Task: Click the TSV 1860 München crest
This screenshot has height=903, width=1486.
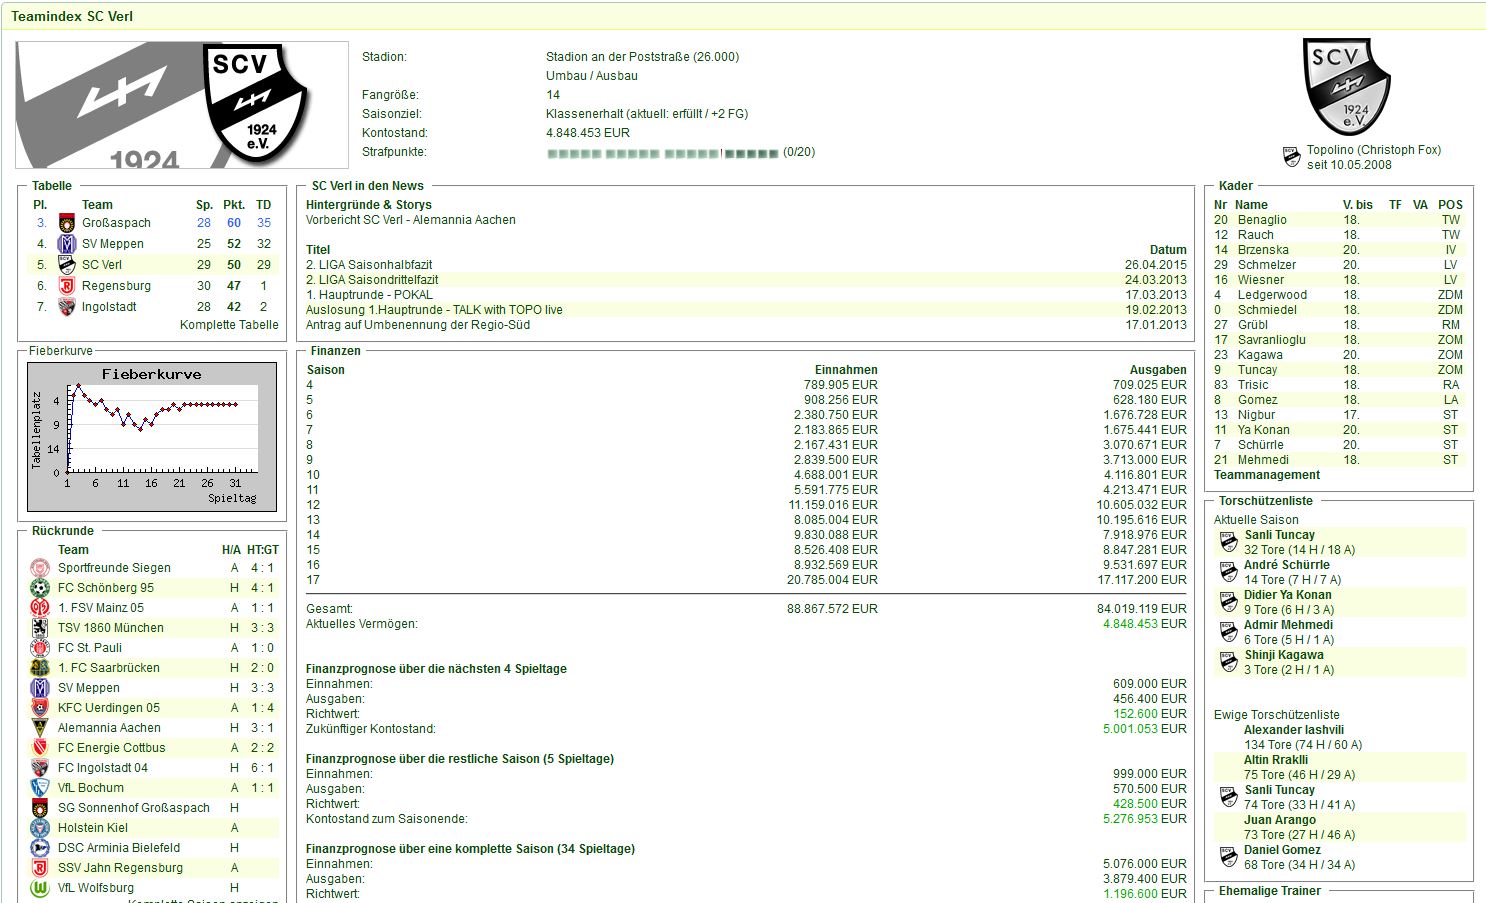Action: [x=40, y=628]
